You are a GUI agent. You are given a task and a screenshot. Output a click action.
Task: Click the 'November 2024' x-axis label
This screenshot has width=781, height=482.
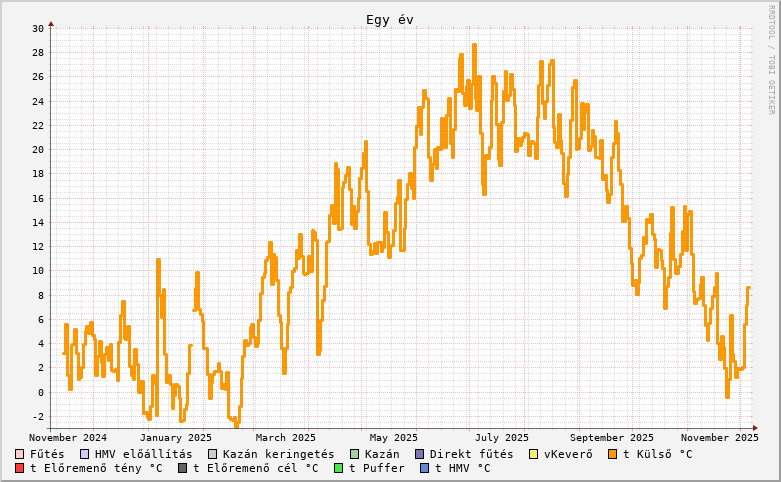[x=68, y=437]
